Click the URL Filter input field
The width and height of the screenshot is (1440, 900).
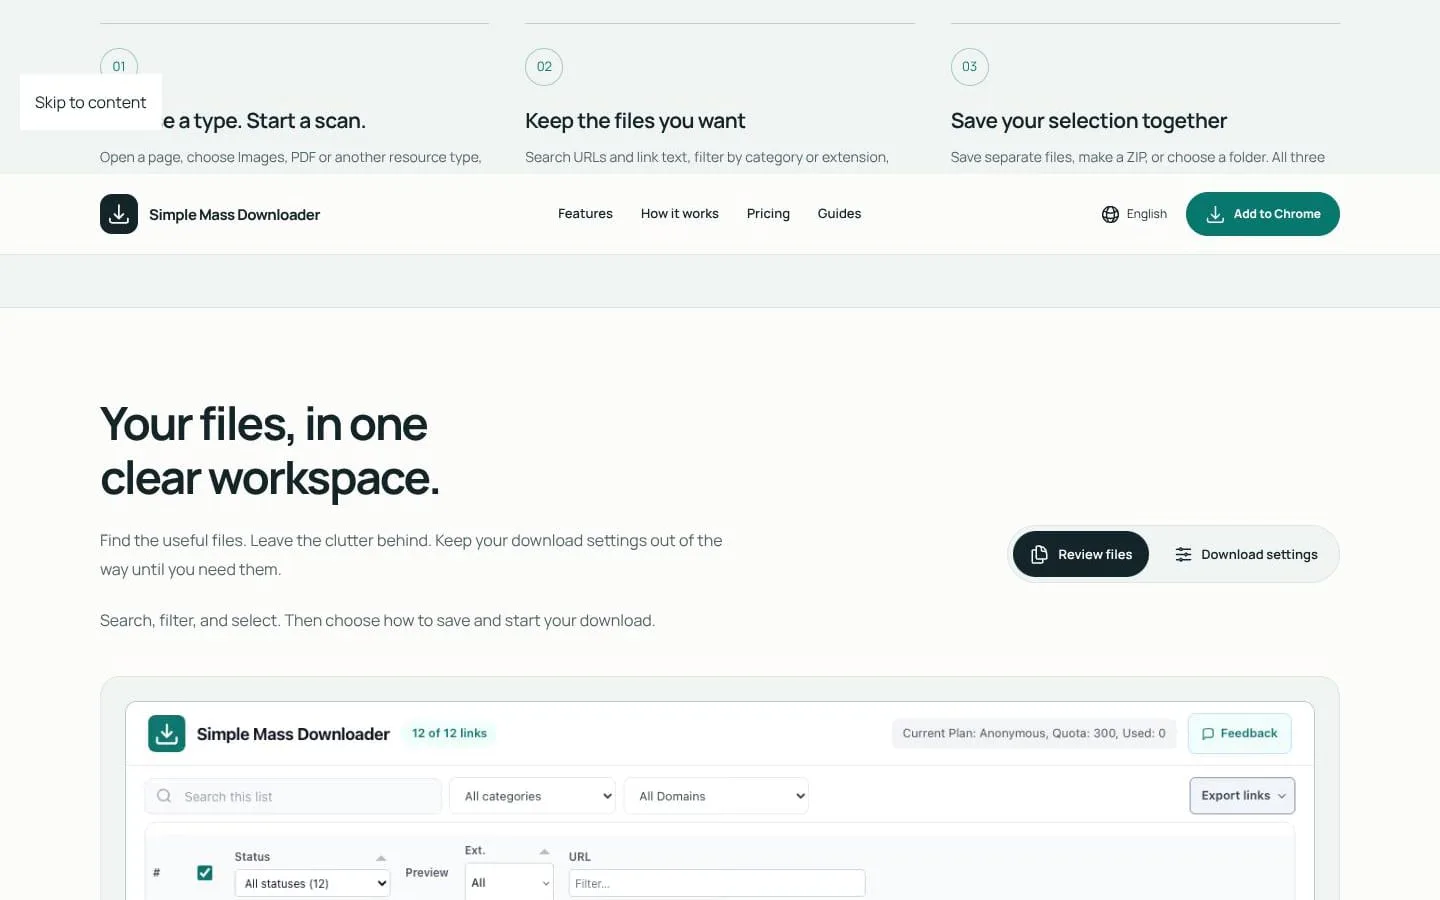click(x=717, y=883)
